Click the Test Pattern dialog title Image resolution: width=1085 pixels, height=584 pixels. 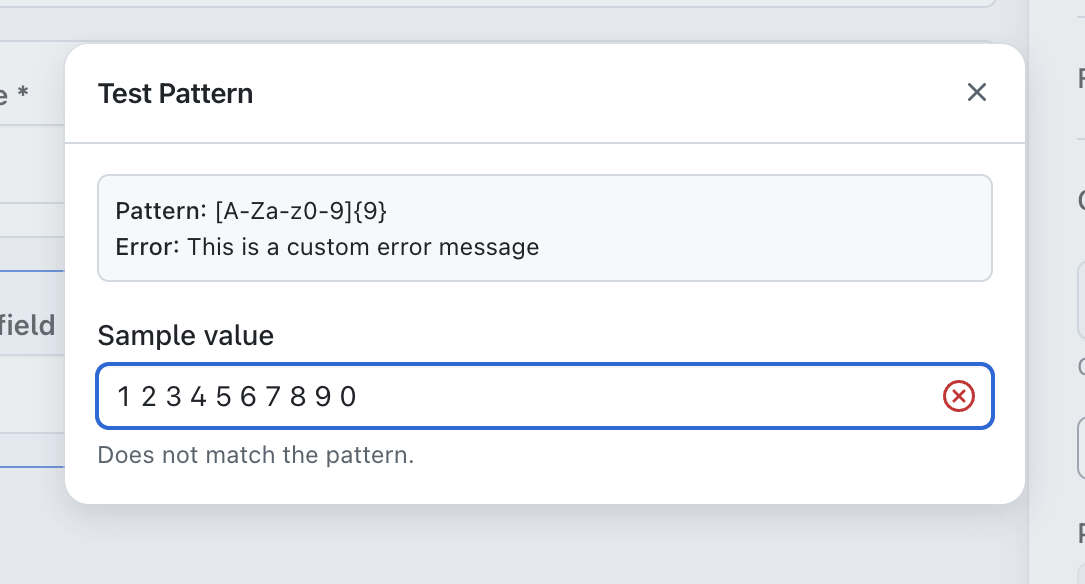[x=175, y=94]
